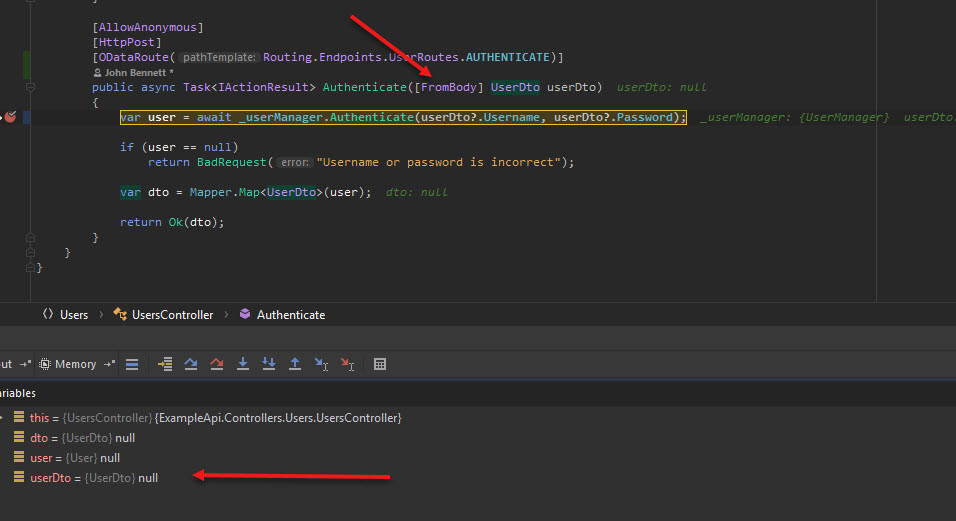This screenshot has height=521, width=956.
Task: Click the Variables panel header
Action: tap(18, 394)
